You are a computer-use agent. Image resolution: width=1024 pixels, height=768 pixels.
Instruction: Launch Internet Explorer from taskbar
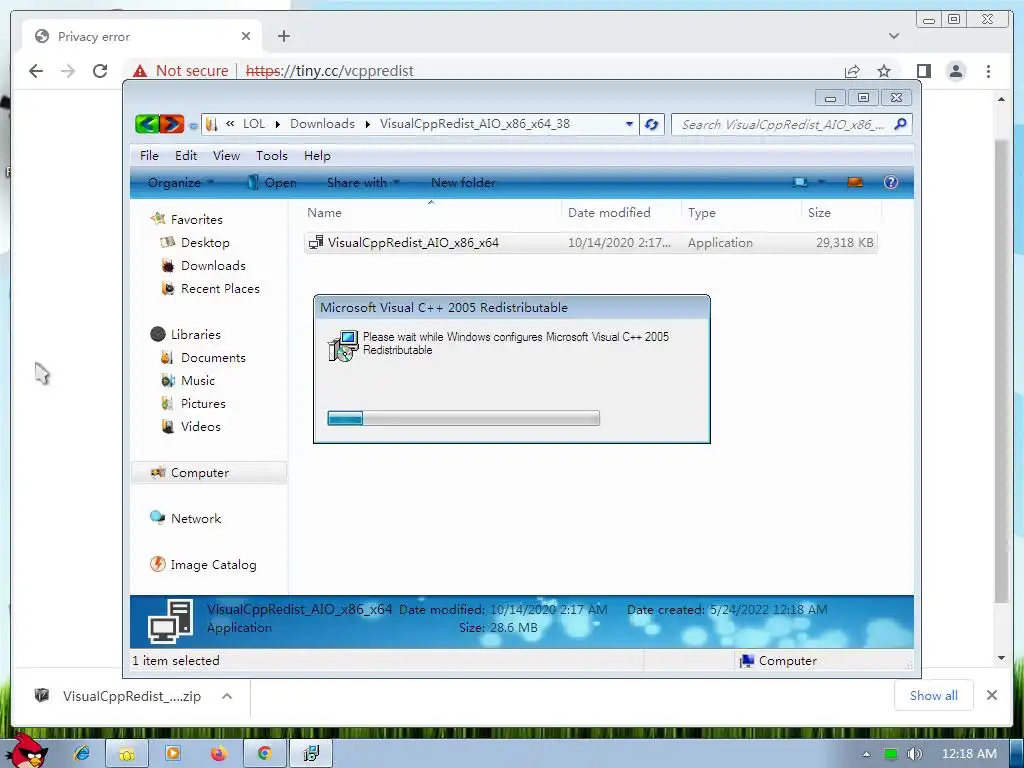(82, 754)
